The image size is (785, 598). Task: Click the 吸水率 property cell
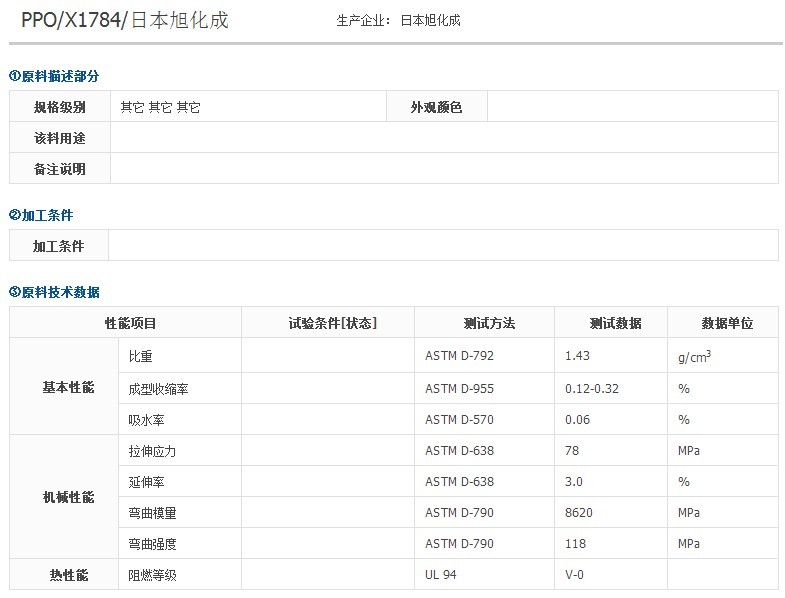(180, 420)
